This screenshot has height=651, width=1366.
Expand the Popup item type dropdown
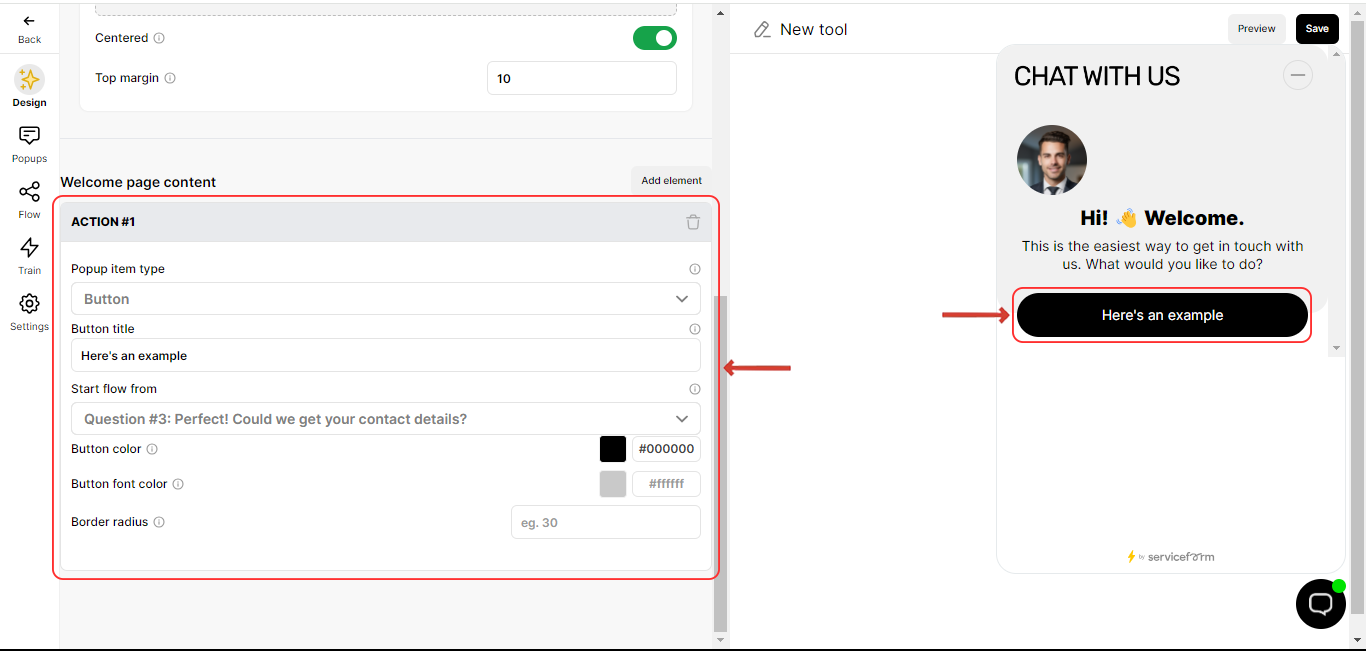[x=386, y=299]
